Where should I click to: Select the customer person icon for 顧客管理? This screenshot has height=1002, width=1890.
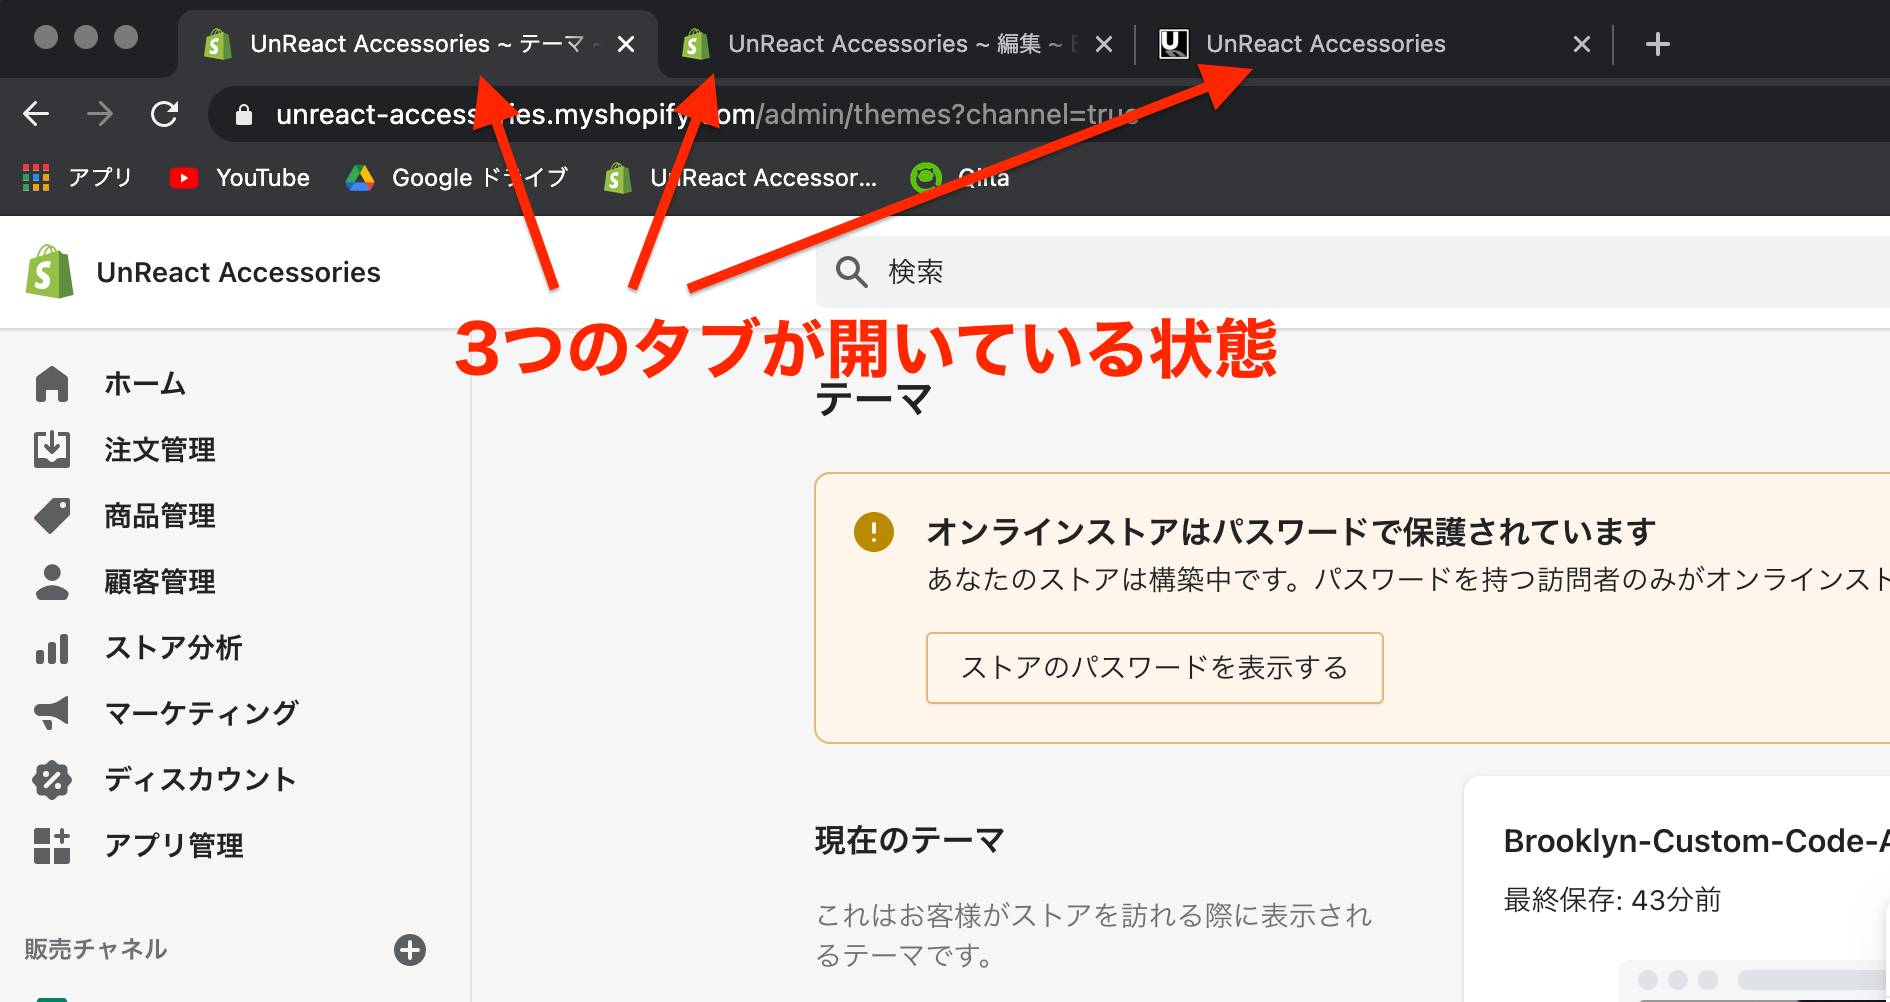click(52, 582)
